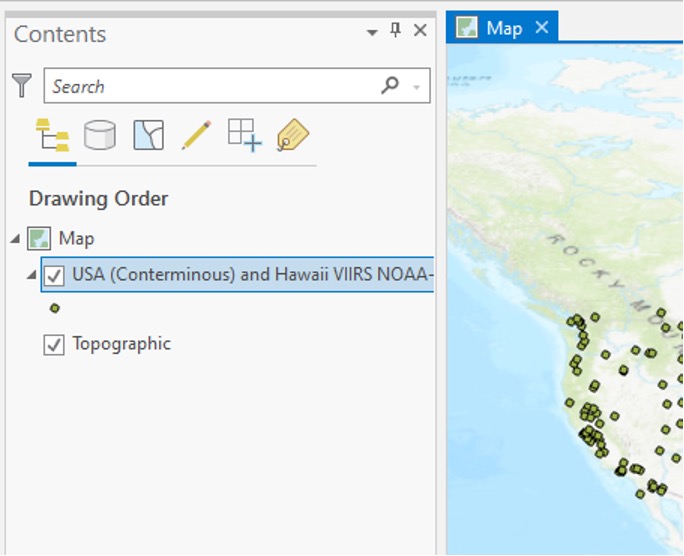684x556 pixels.
Task: Select the Topographic layer name
Action: (x=121, y=344)
